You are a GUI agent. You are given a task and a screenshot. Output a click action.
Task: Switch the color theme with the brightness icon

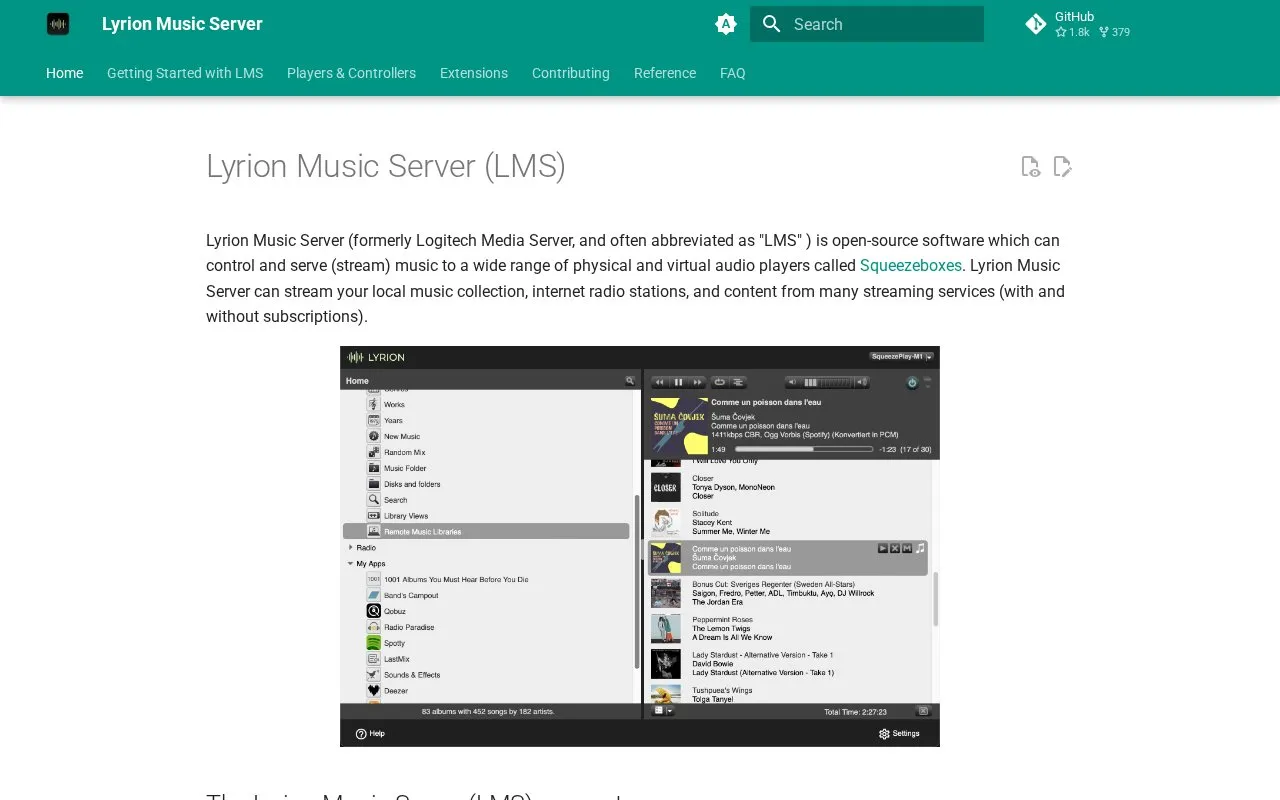click(x=726, y=24)
